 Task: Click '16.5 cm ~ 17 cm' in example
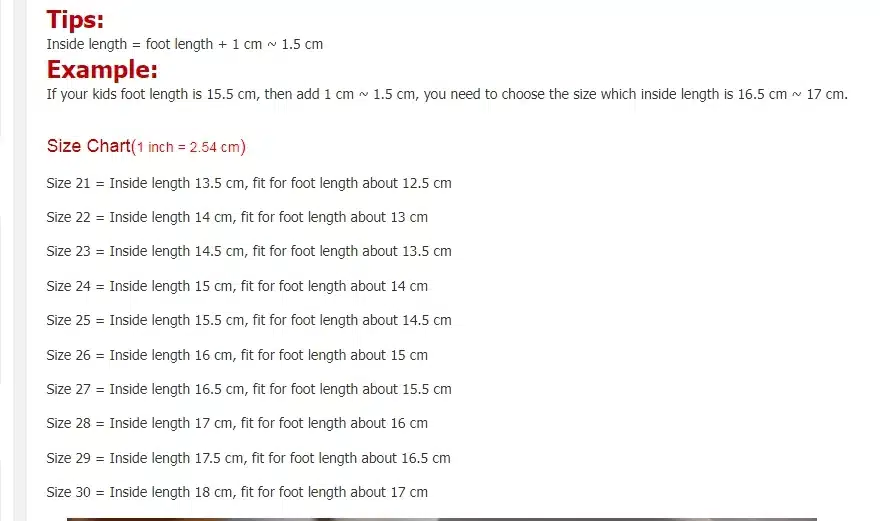tap(791, 94)
